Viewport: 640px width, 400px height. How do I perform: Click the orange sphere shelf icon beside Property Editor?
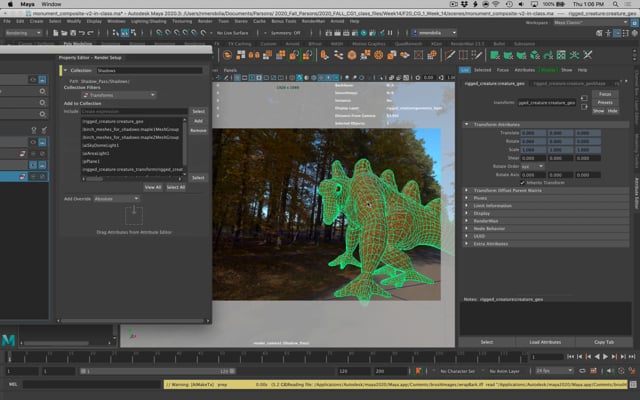(227, 55)
